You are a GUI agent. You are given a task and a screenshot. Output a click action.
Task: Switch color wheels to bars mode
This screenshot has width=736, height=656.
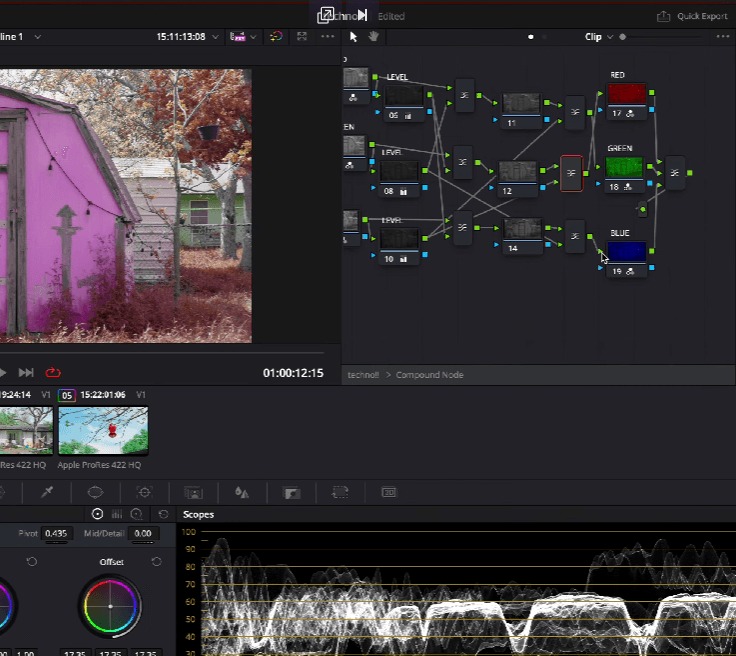point(117,514)
